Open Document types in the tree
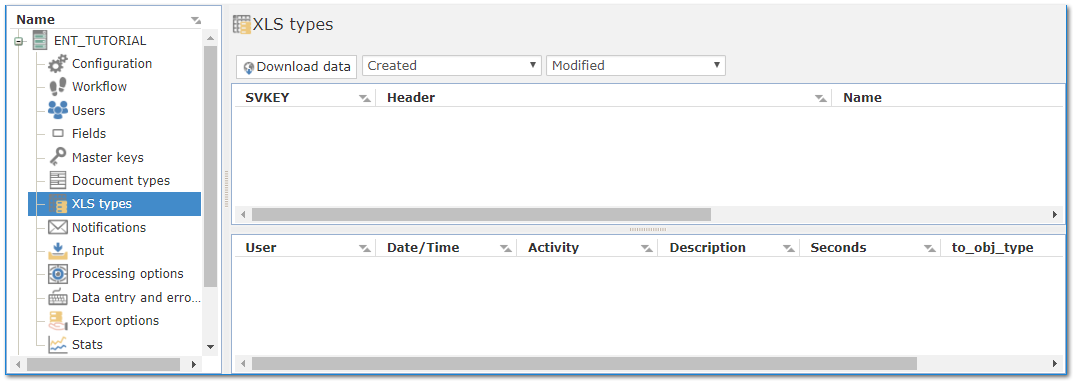 click(x=121, y=181)
